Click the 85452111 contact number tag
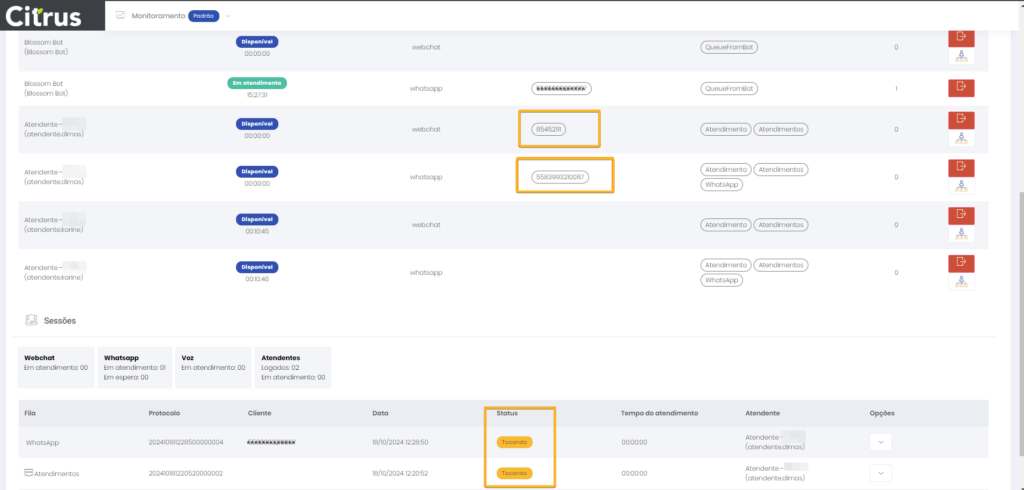This screenshot has width=1024, height=490. point(548,129)
